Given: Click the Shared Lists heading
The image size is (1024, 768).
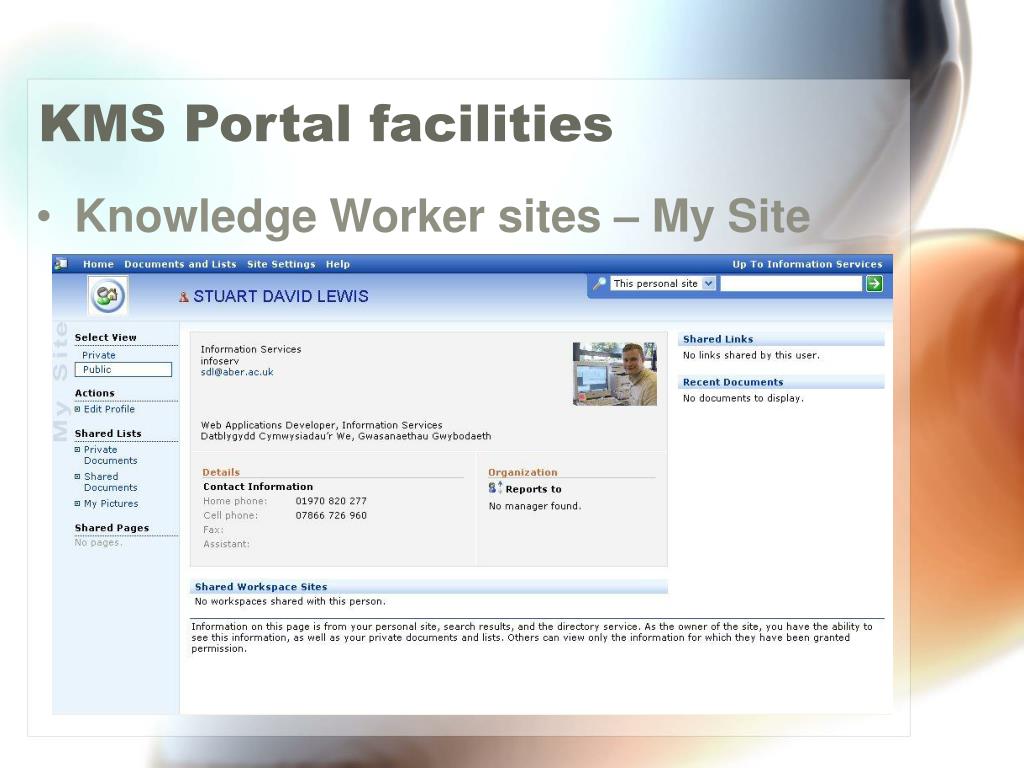Looking at the screenshot, I should (108, 433).
